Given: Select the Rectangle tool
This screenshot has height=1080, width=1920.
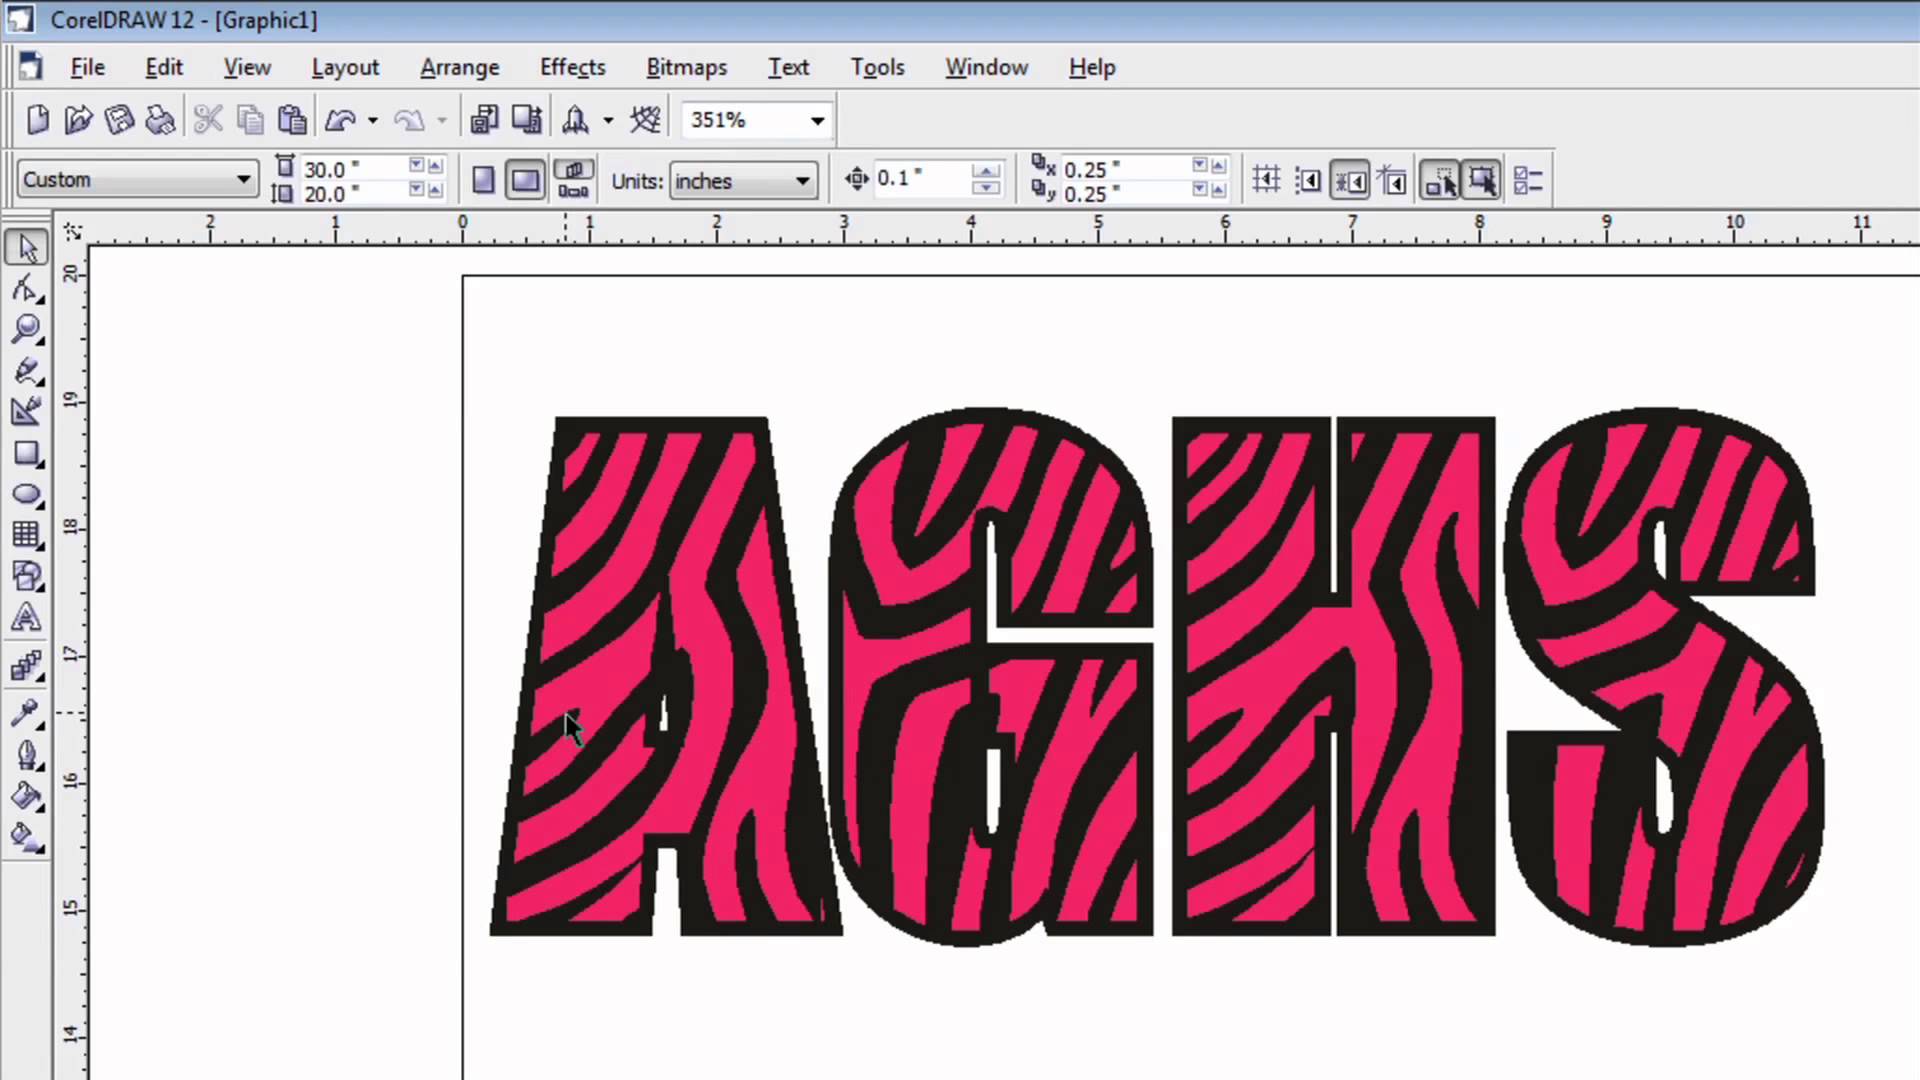Looking at the screenshot, I should pos(27,453).
